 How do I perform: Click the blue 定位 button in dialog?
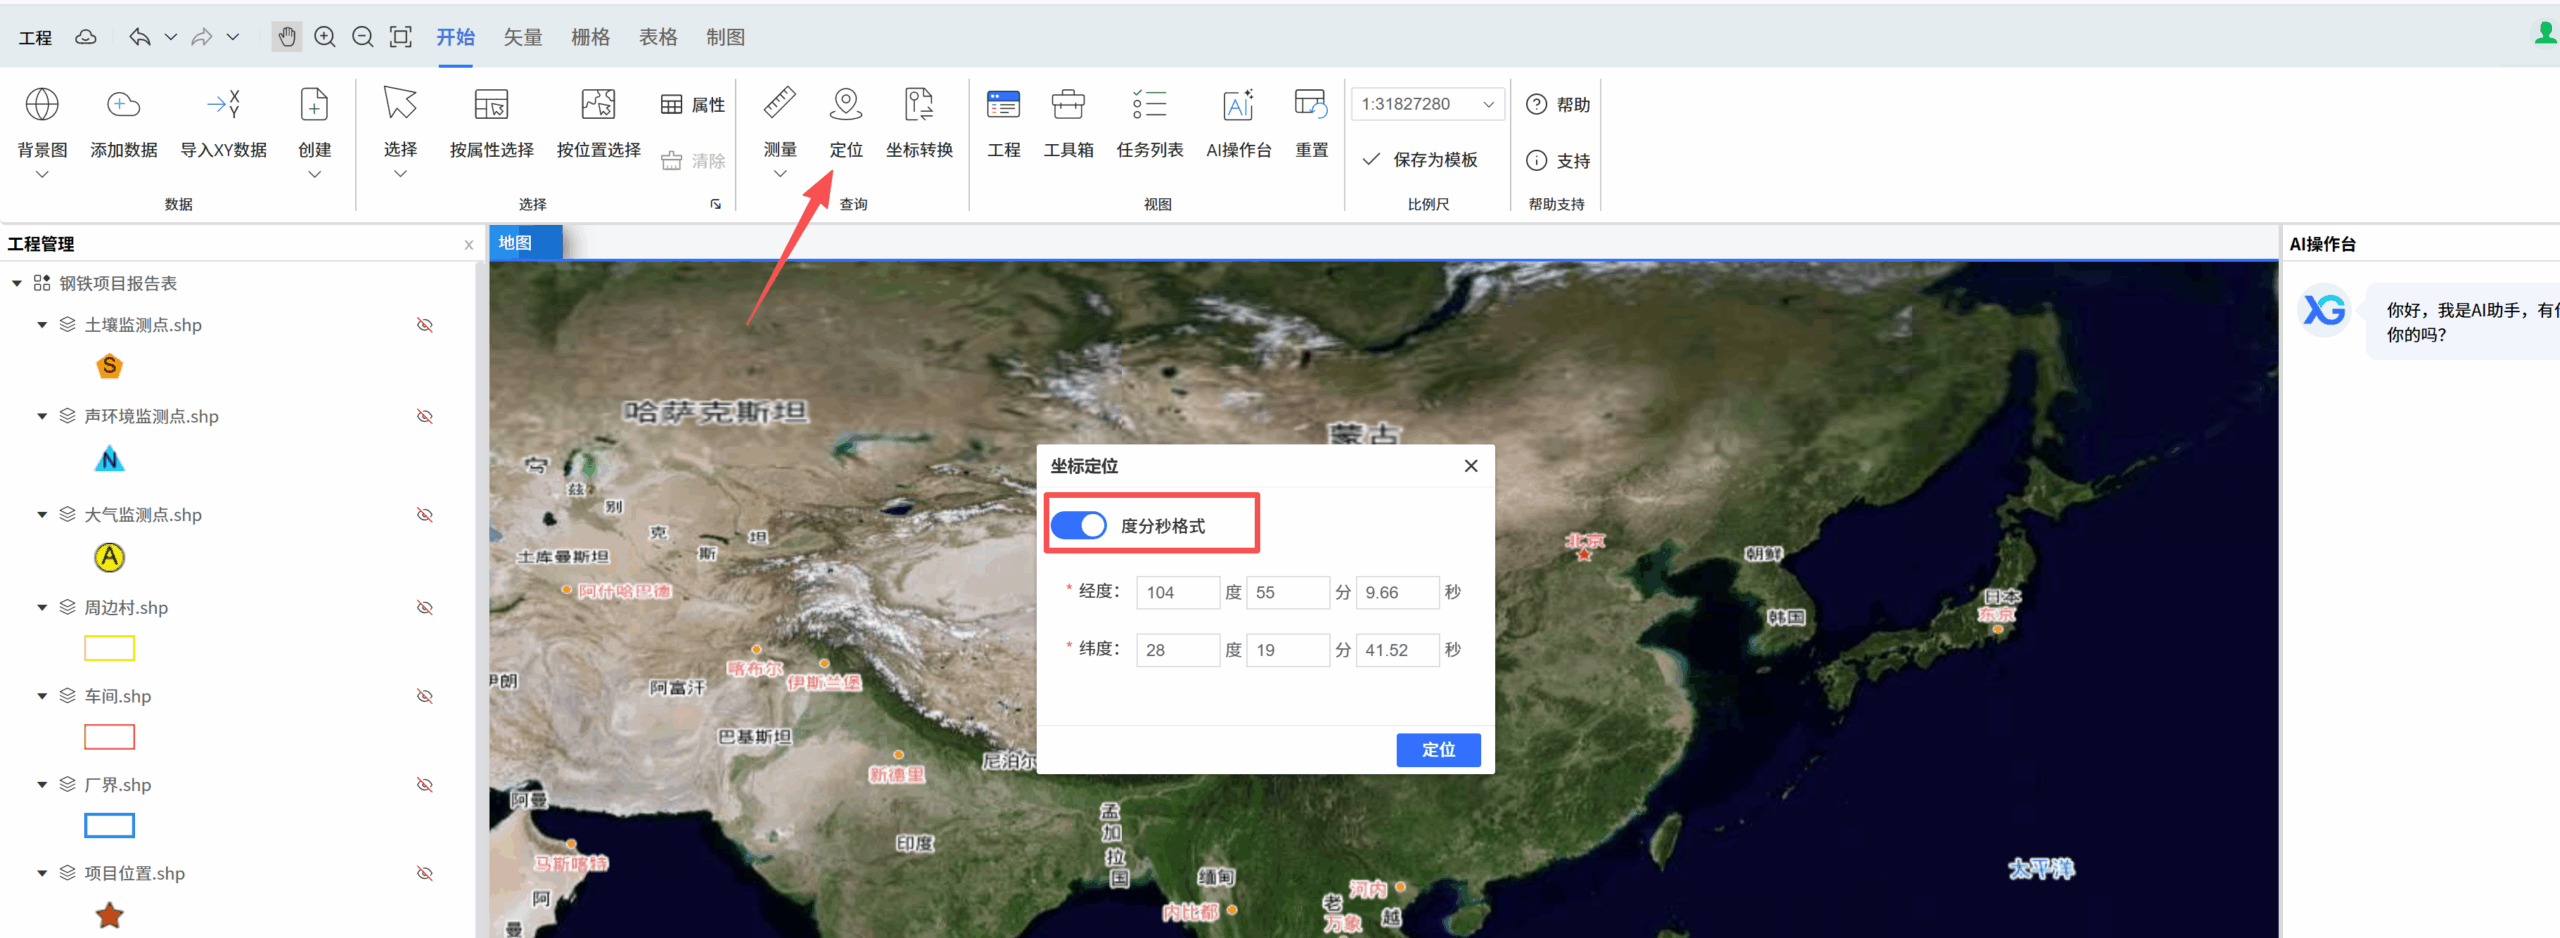[x=1438, y=749]
